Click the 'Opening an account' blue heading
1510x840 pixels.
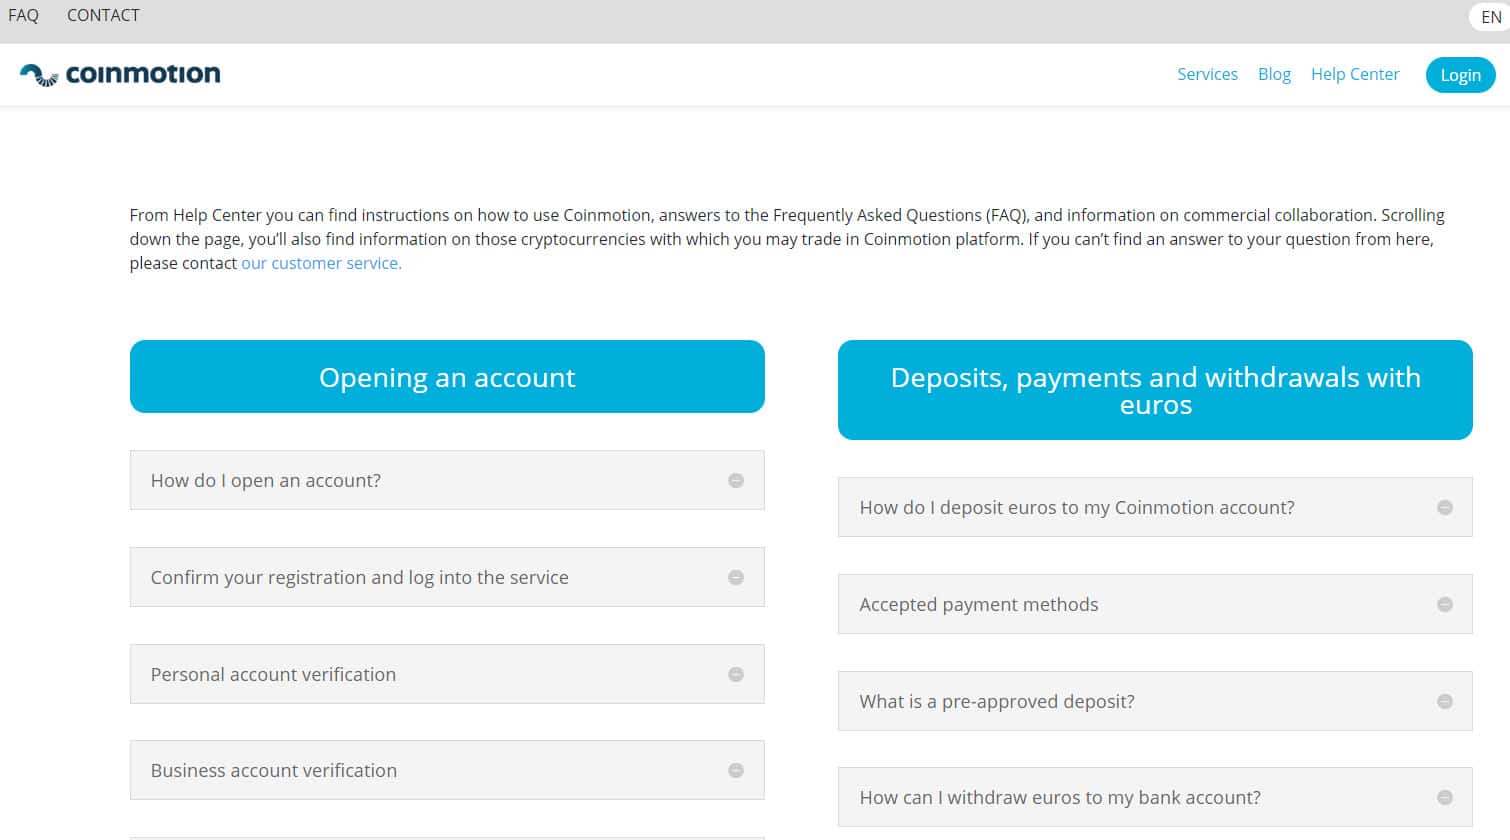(447, 377)
